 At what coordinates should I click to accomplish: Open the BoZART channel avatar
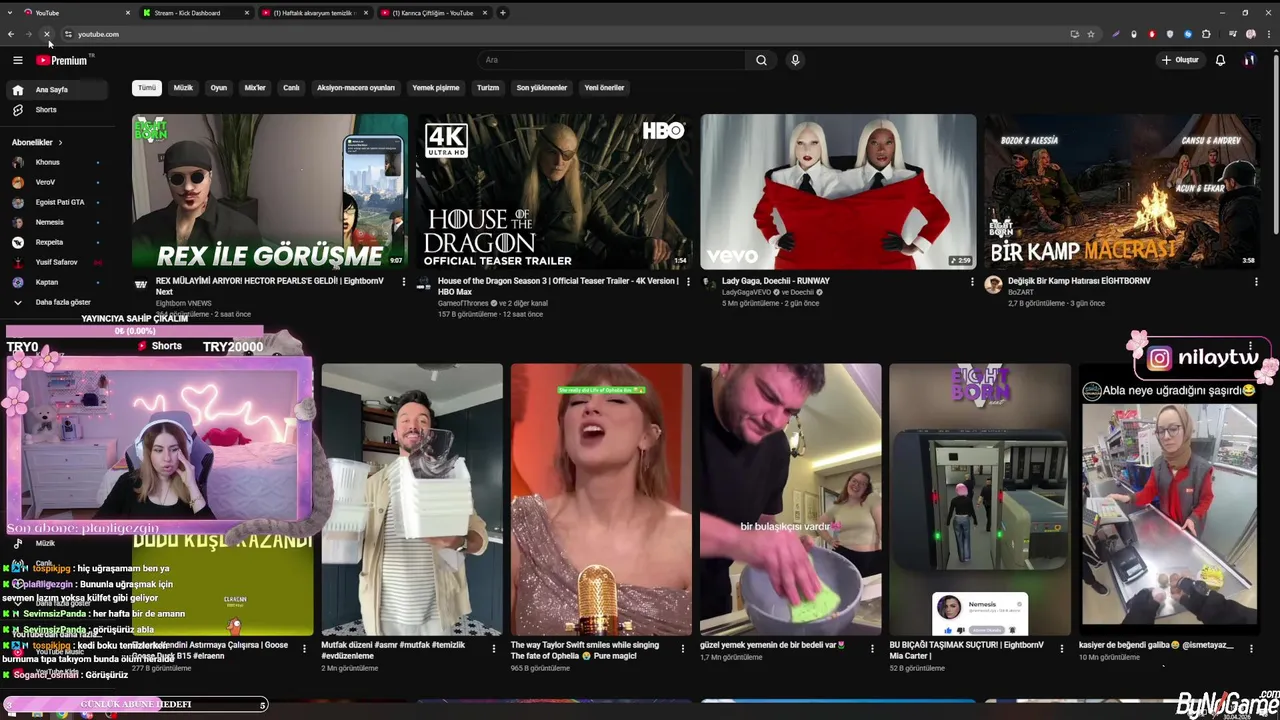[993, 285]
